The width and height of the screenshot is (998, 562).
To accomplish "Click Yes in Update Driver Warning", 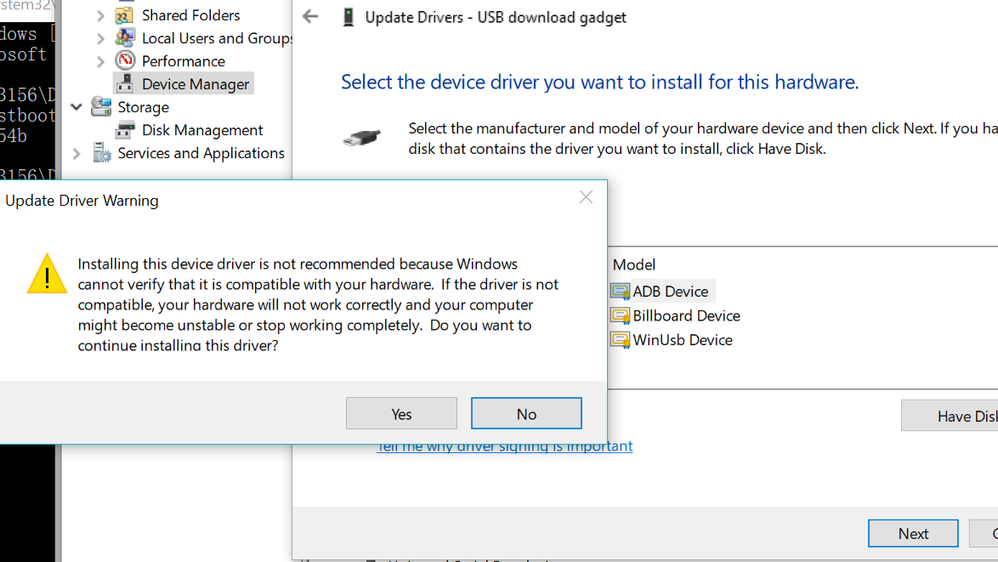I will coord(401,414).
